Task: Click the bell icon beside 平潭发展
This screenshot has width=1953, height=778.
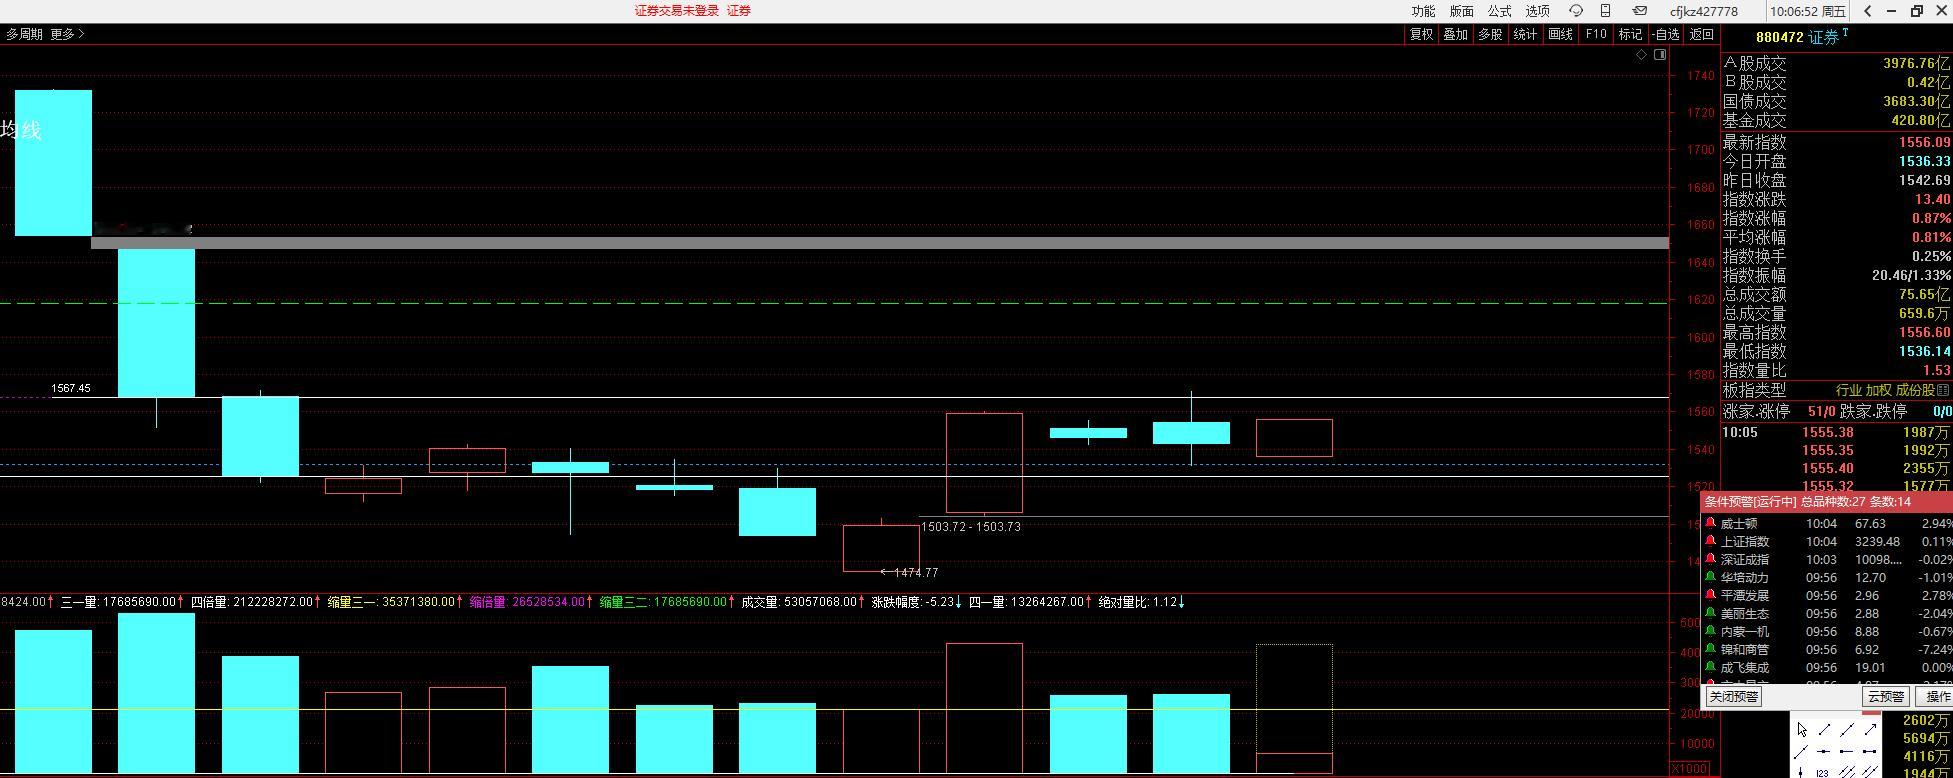Action: click(1711, 595)
